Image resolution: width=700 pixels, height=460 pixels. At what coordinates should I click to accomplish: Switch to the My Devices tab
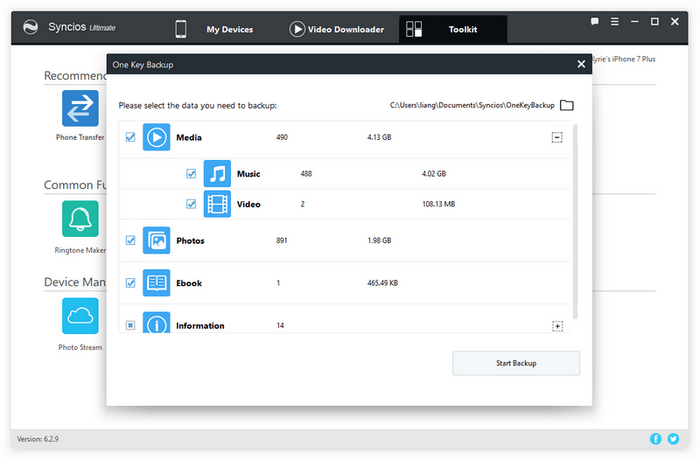[x=216, y=29]
